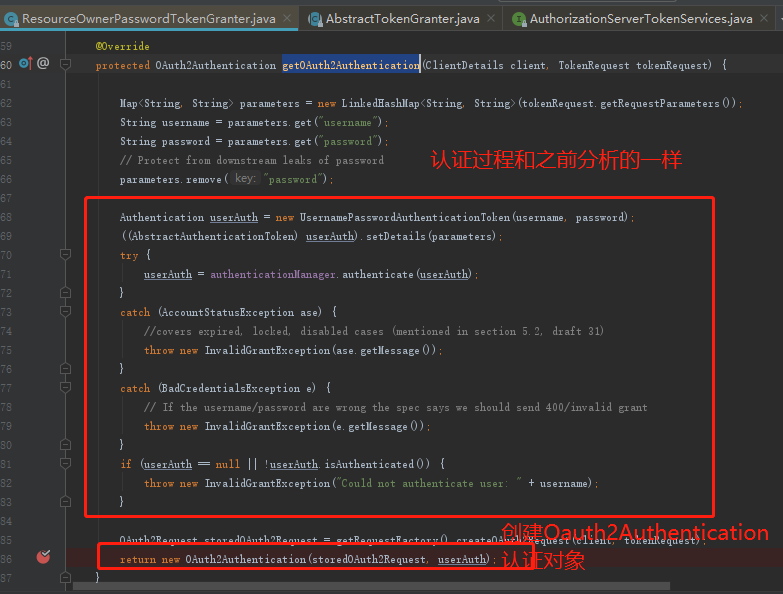Click line number 68 in the gutter
This screenshot has width=783, height=594.
point(6,217)
